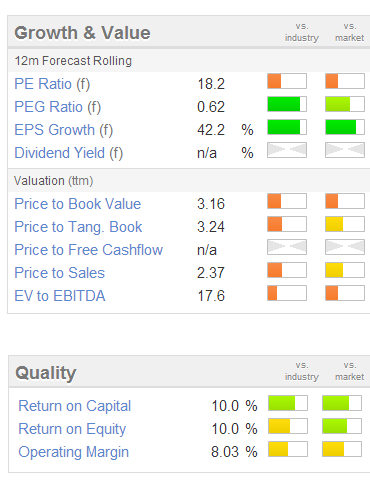Open the Price to Free Cashflow link
Screen dimensions: 370x484
pyautogui.click(x=89, y=250)
